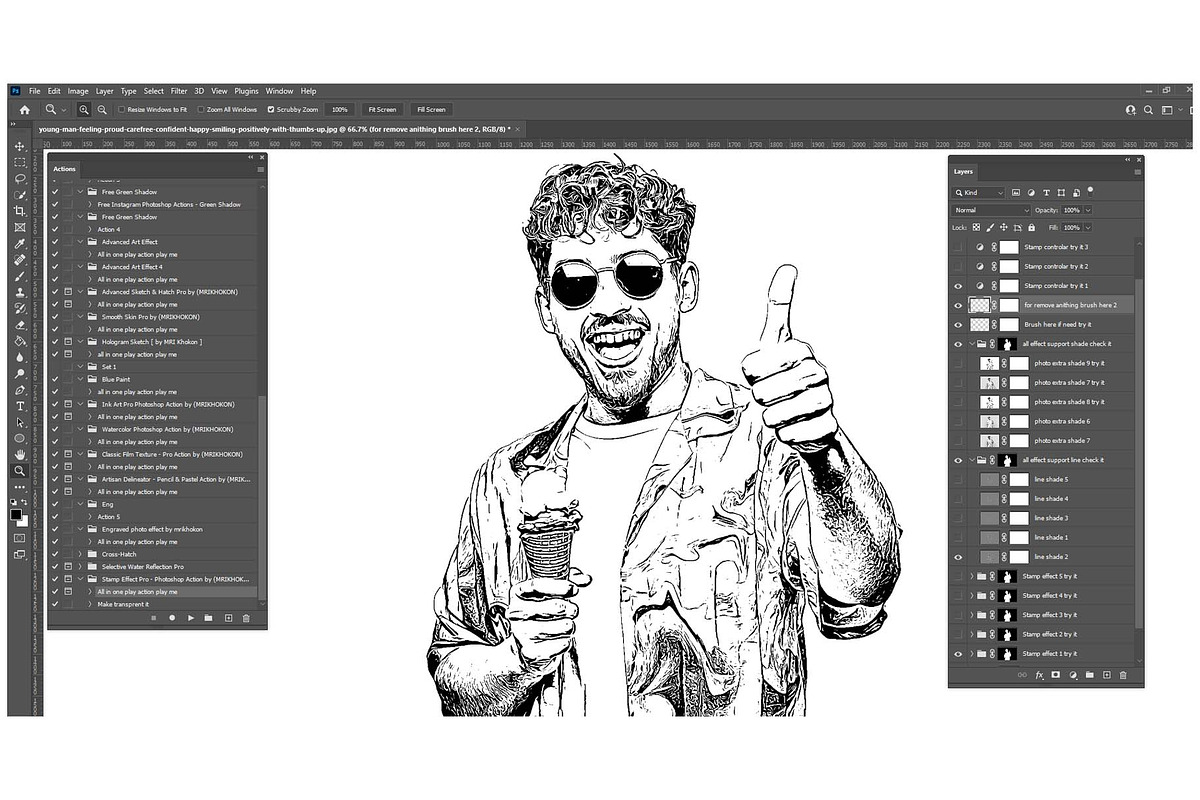Click the foreground color swatch
This screenshot has width=1200, height=800.
pos(16,514)
